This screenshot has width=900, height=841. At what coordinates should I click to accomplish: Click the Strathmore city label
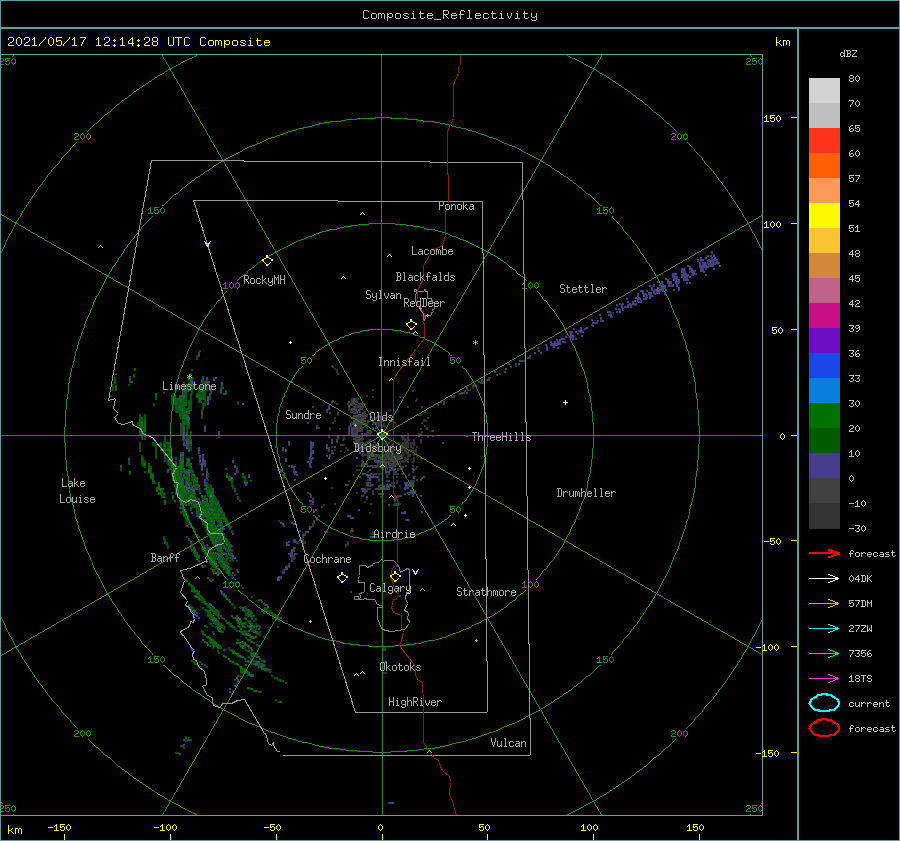(x=486, y=592)
